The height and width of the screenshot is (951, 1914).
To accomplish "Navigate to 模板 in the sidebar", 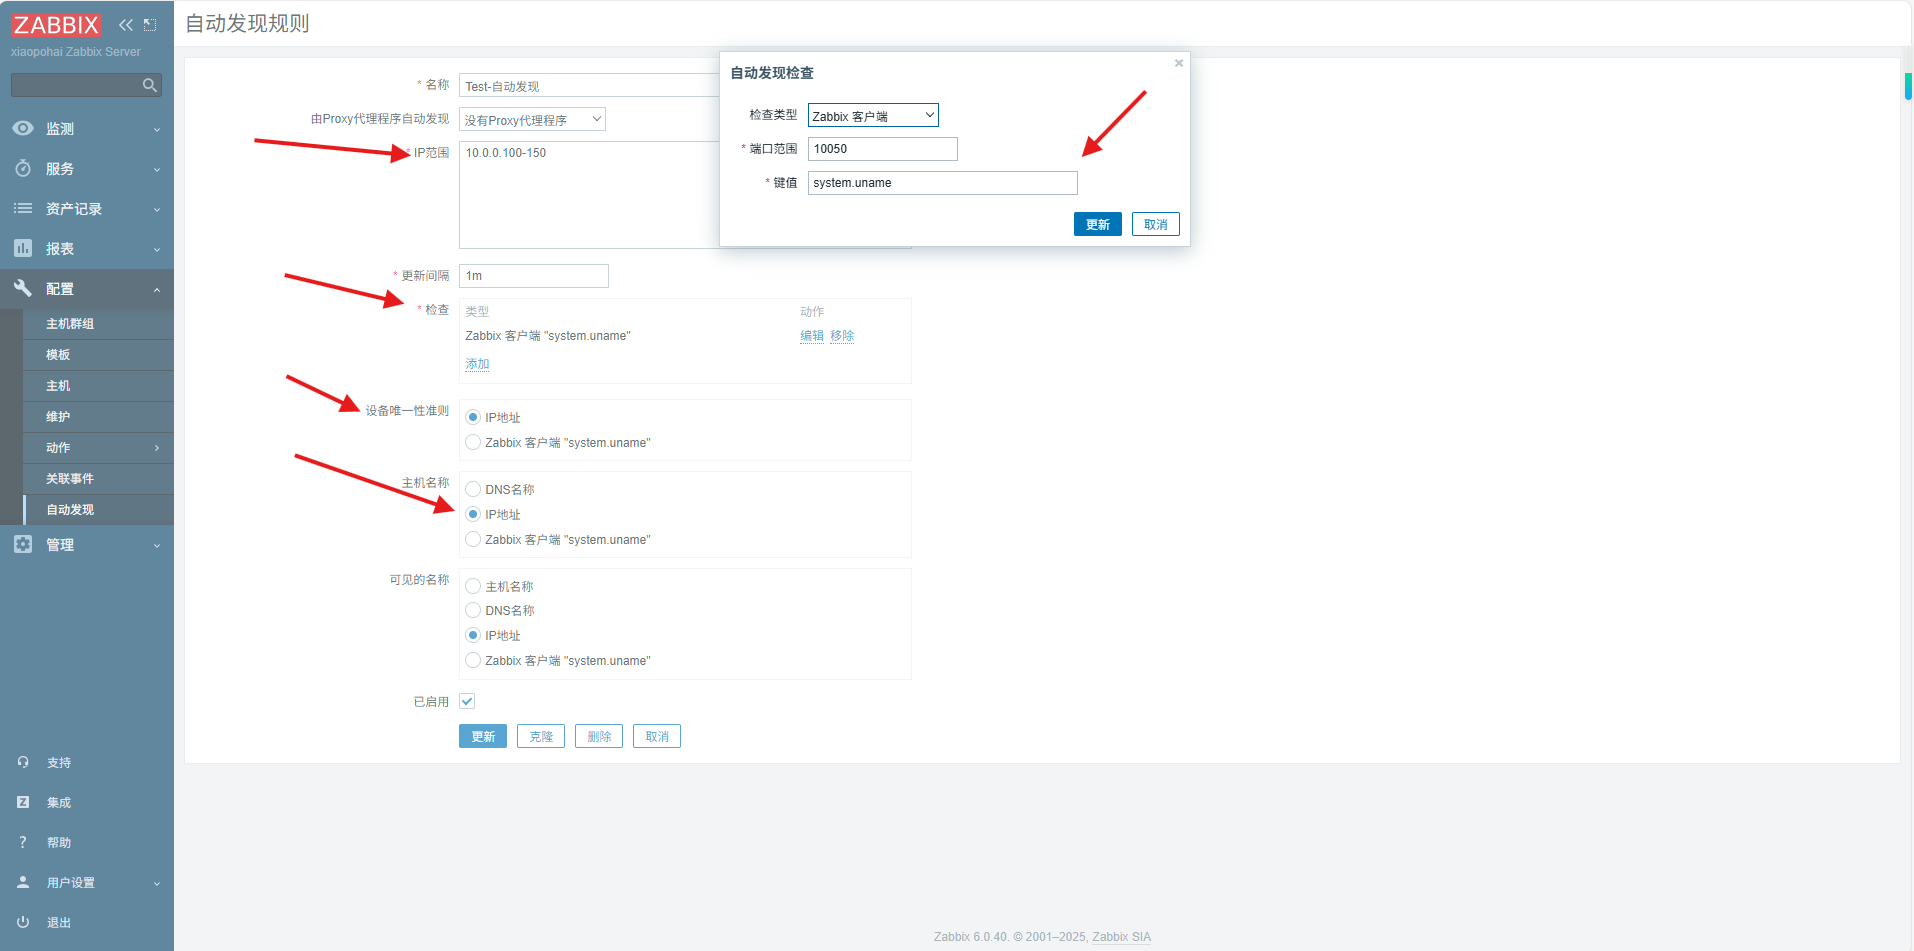I will click(x=58, y=354).
